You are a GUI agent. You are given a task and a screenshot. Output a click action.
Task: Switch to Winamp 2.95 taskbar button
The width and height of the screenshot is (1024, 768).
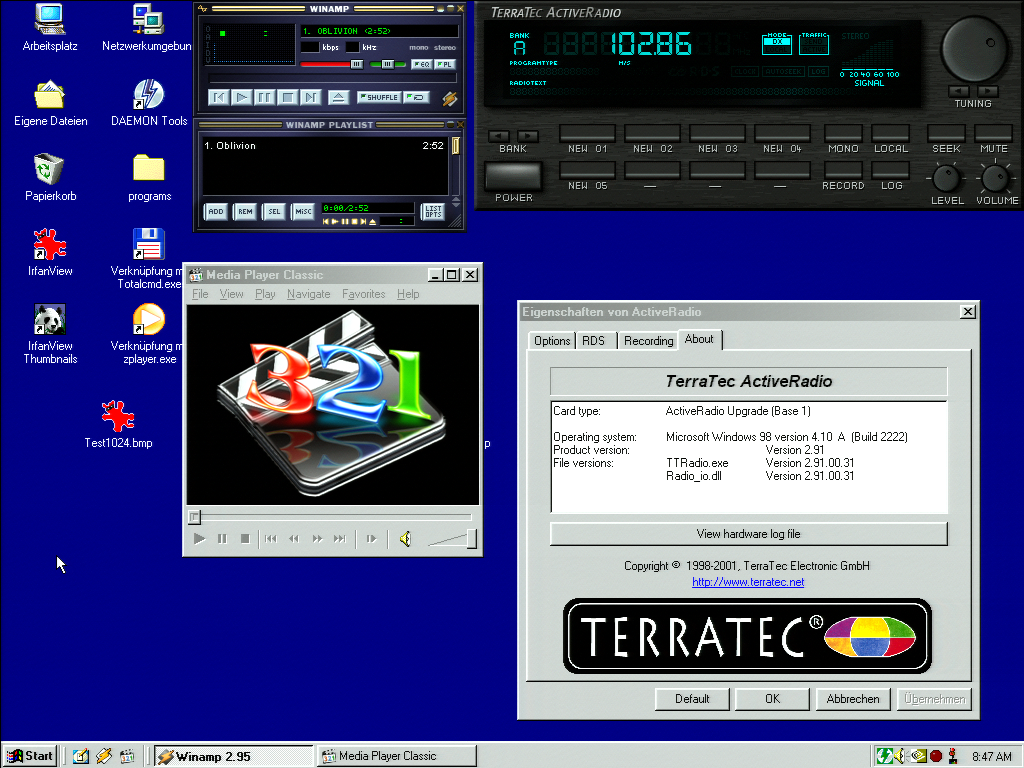(234, 756)
